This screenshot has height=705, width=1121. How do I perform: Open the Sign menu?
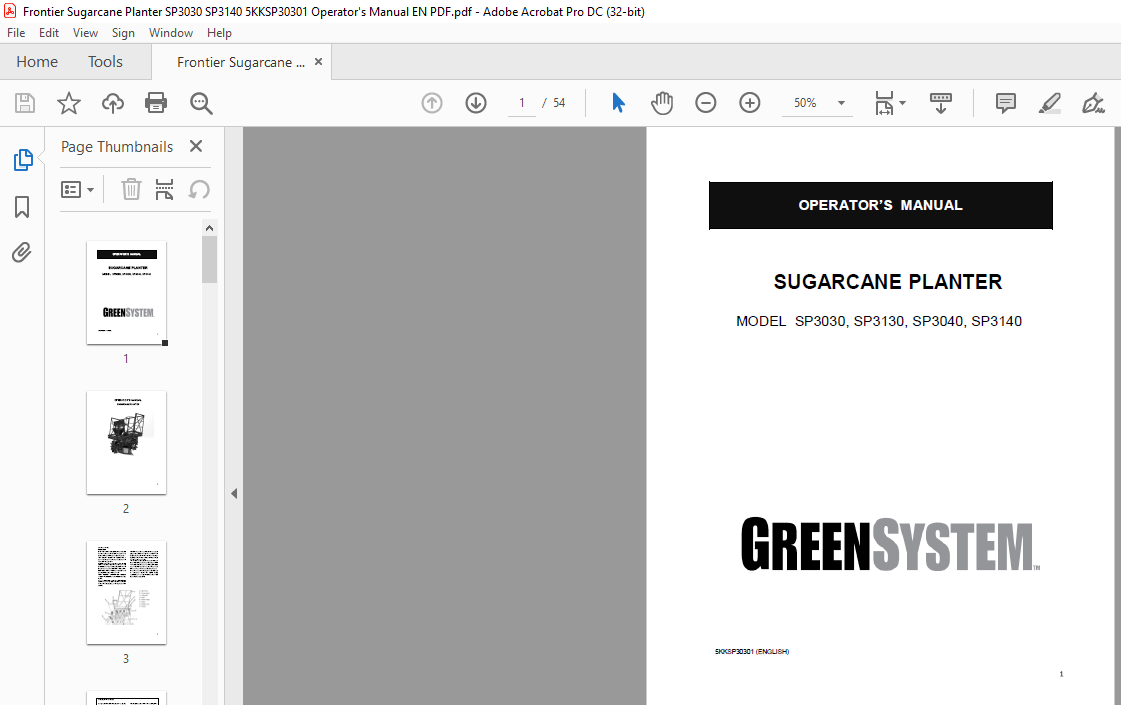point(123,33)
